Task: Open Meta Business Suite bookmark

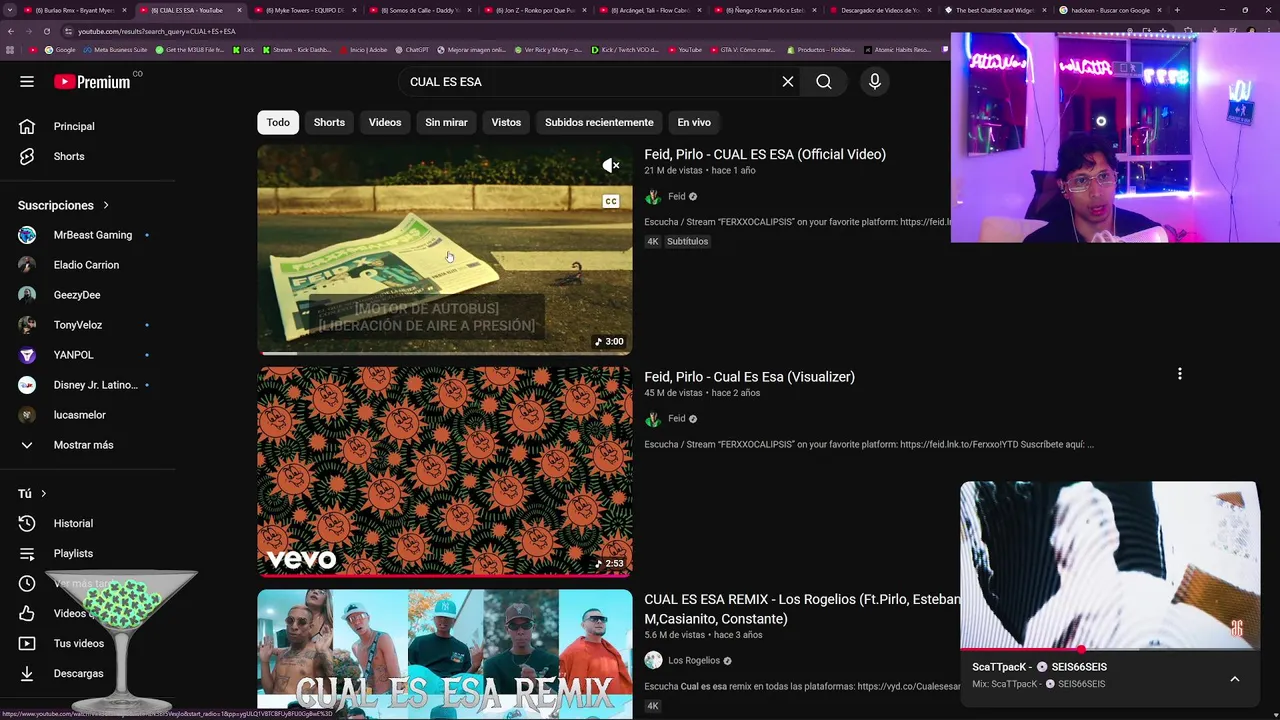Action: (x=116, y=50)
